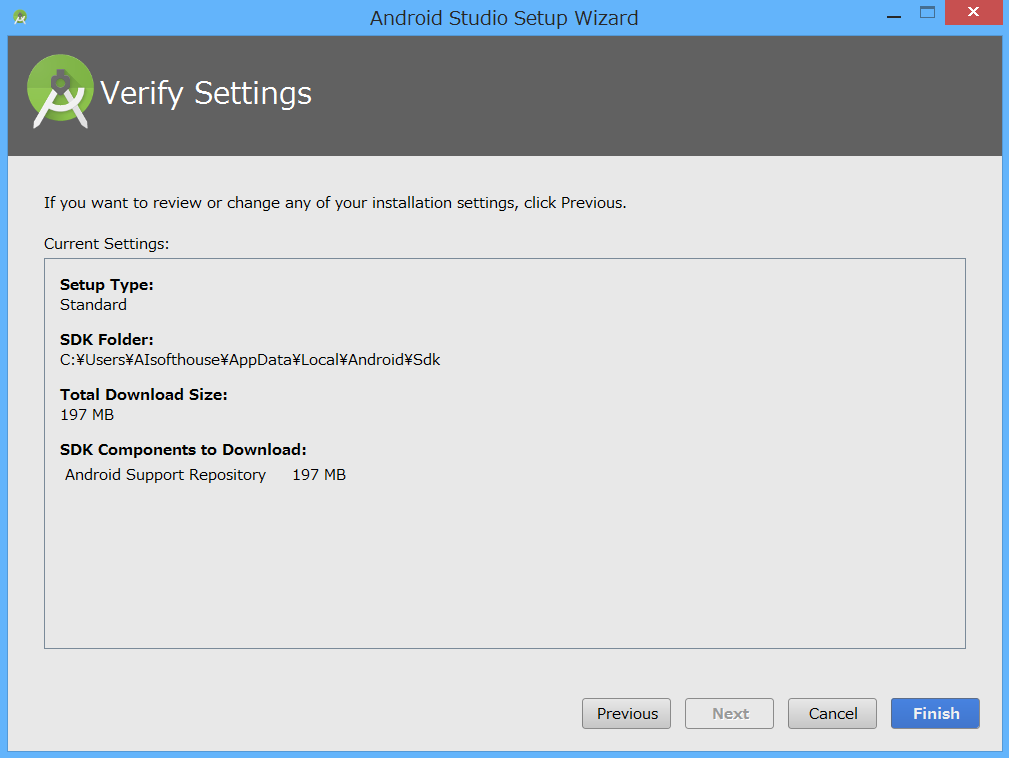Minimize the Setup Wizard window
This screenshot has width=1009, height=758.
coord(894,15)
